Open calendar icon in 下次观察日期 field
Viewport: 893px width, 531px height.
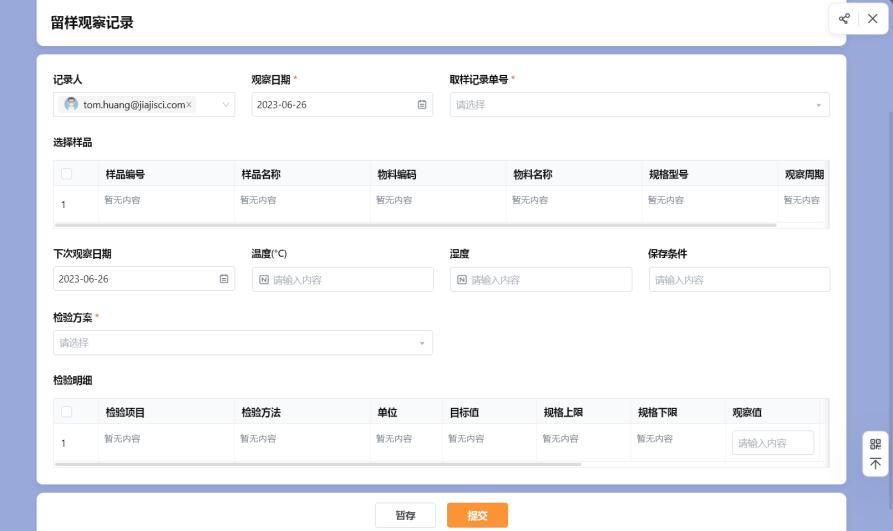click(224, 279)
